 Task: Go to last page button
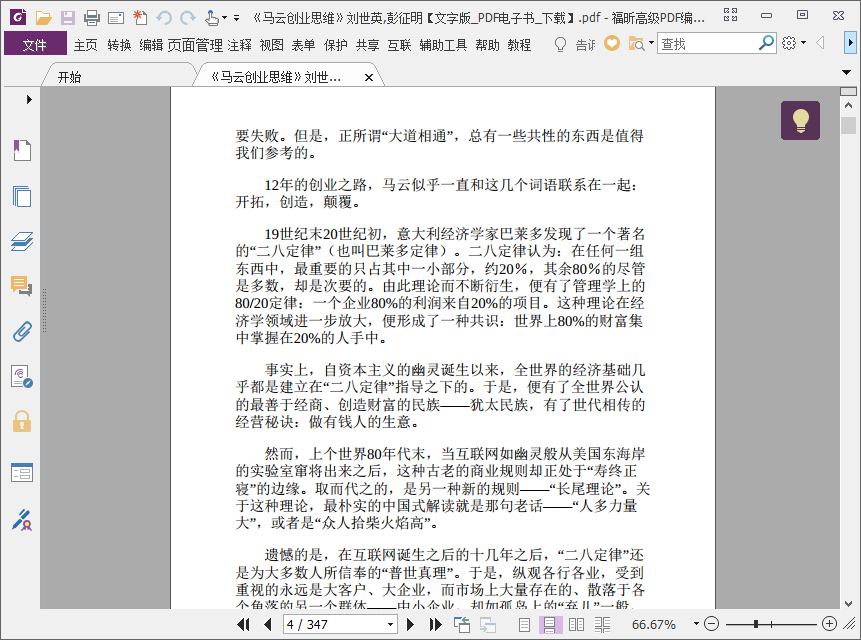[435, 624]
